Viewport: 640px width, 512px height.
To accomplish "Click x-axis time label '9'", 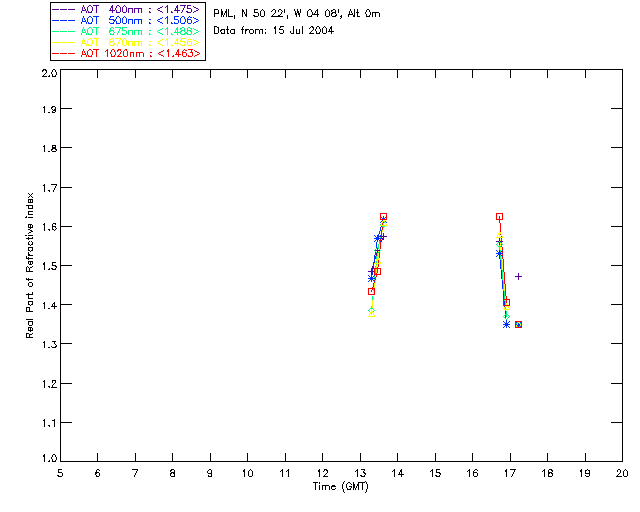I will coord(210,473).
